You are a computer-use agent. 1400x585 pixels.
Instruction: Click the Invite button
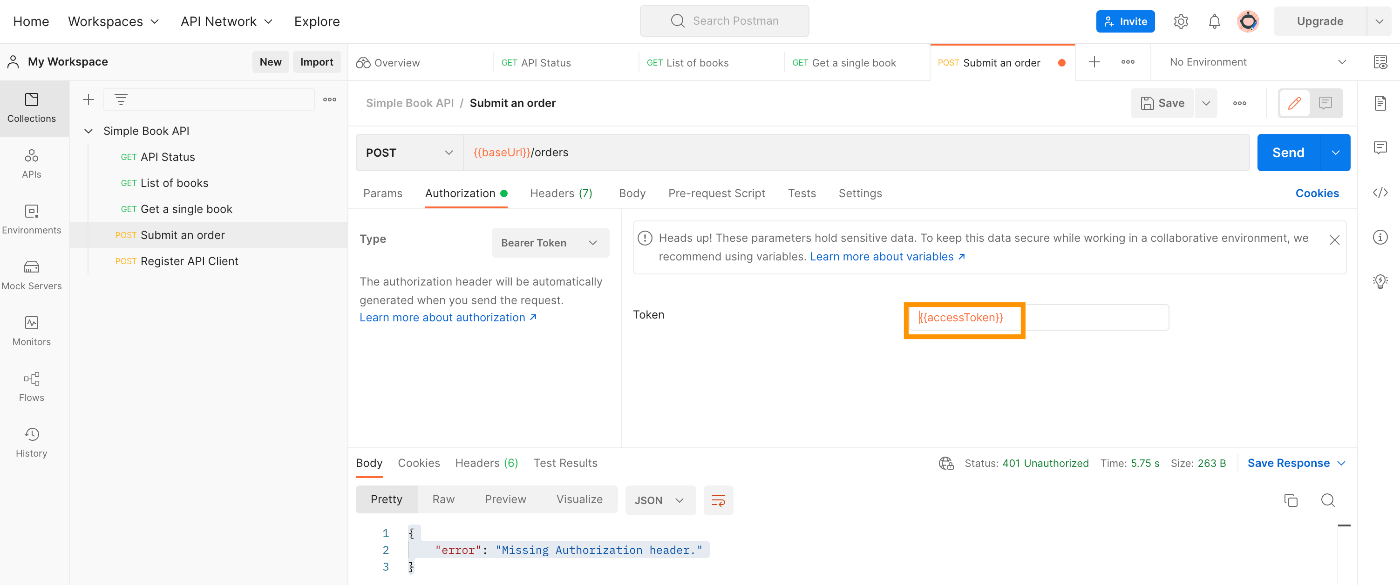pos(1125,21)
